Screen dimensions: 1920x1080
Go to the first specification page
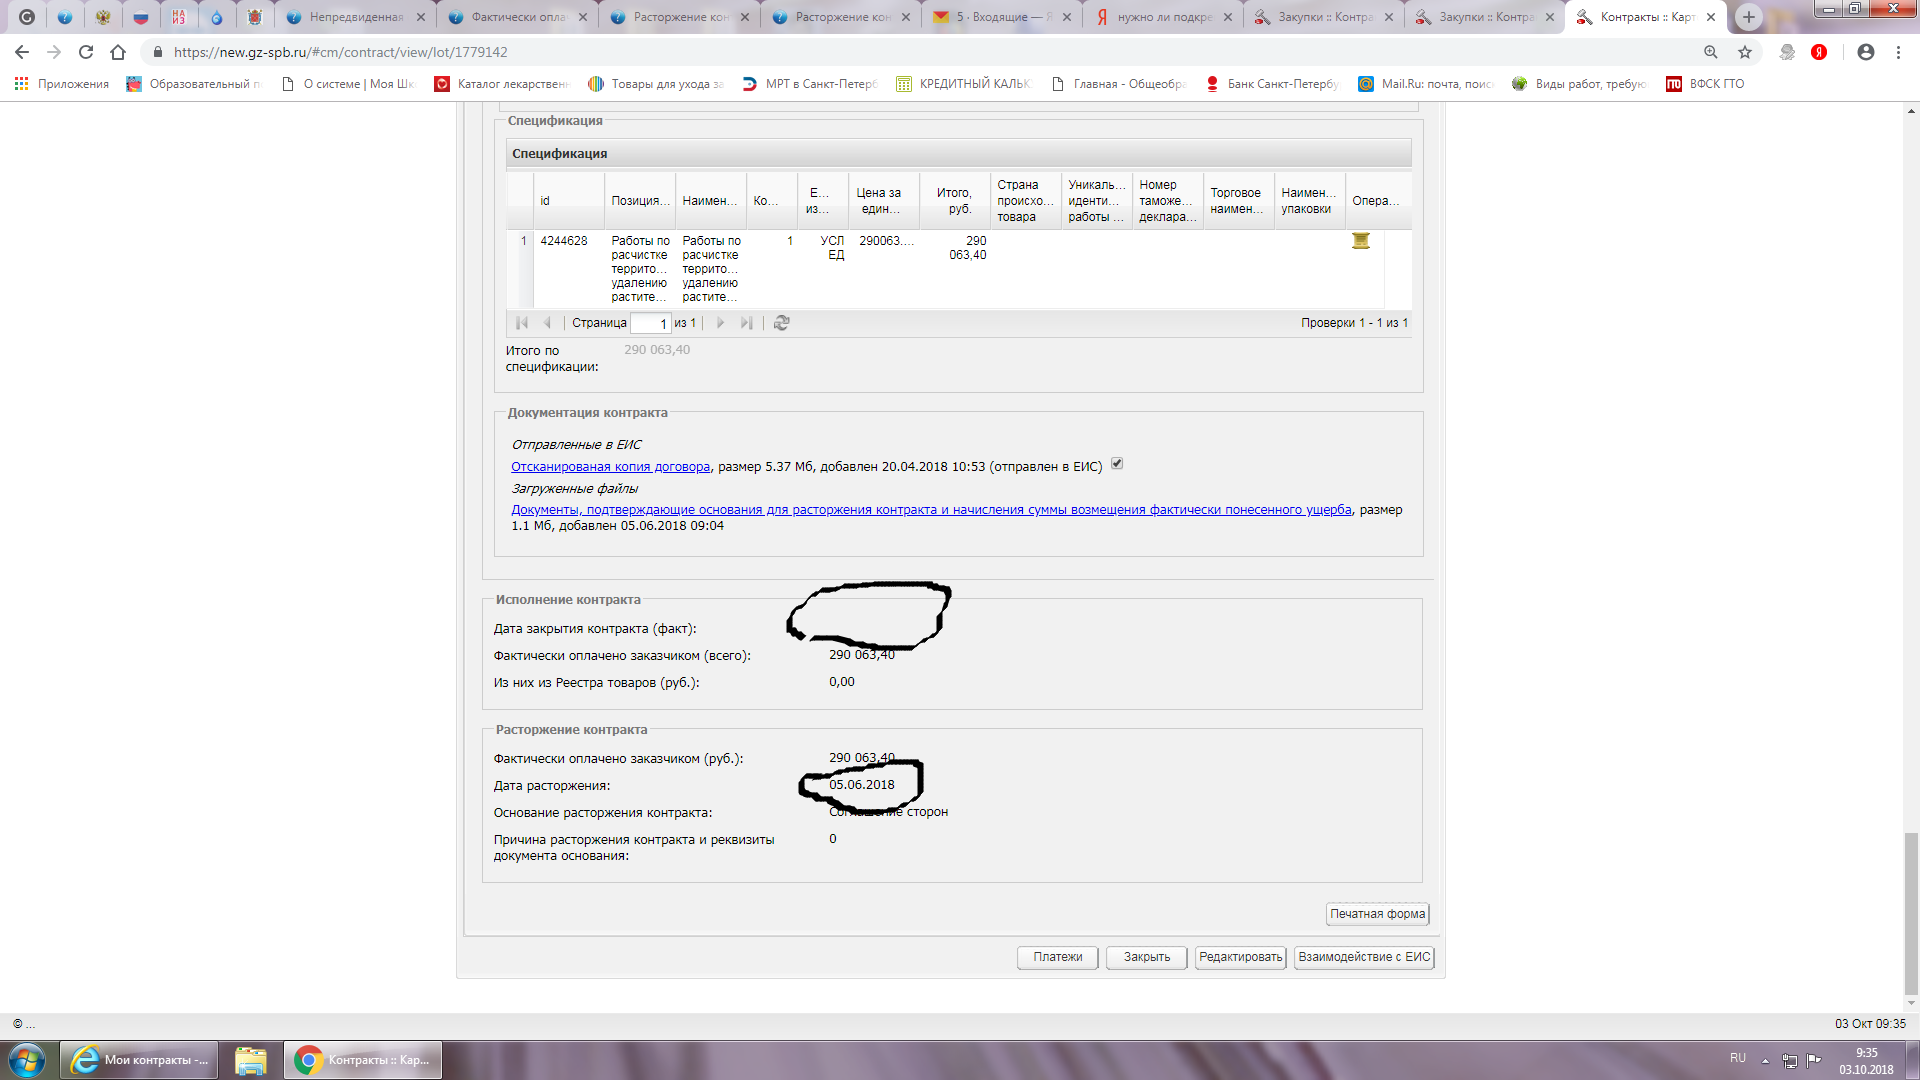(x=522, y=323)
